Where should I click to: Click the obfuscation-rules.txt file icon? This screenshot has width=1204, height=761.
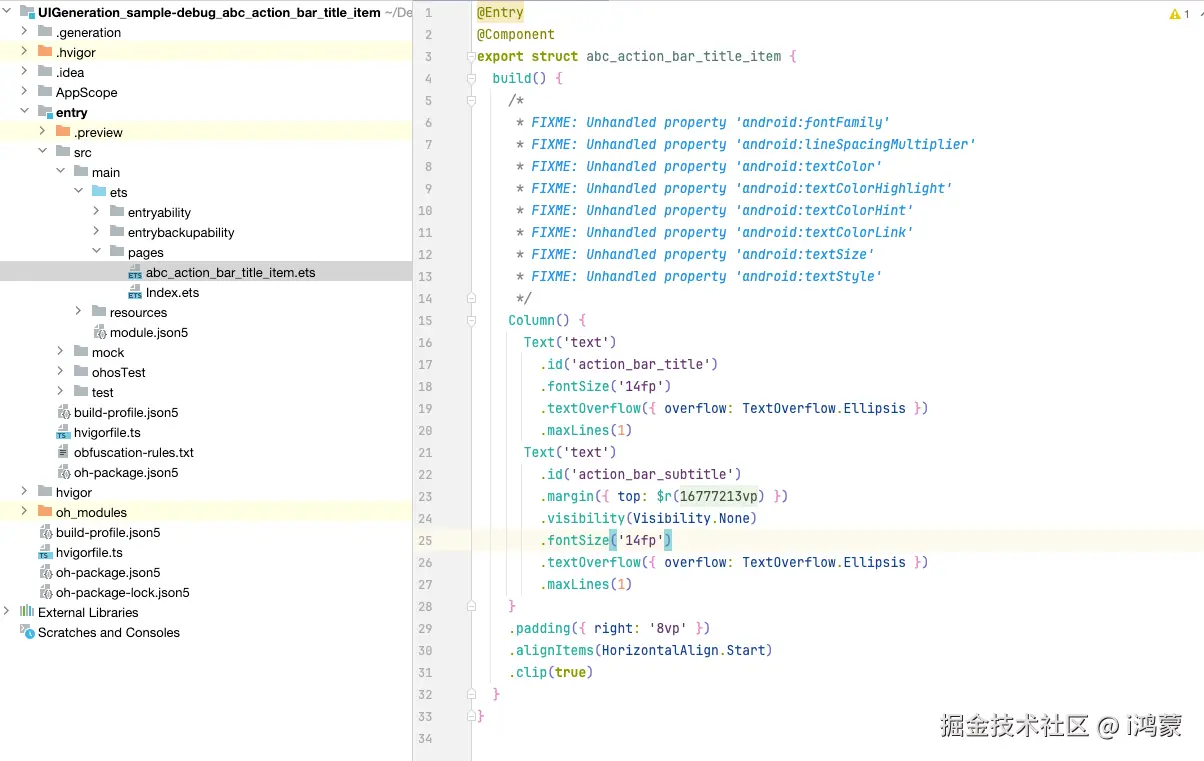[x=63, y=452]
